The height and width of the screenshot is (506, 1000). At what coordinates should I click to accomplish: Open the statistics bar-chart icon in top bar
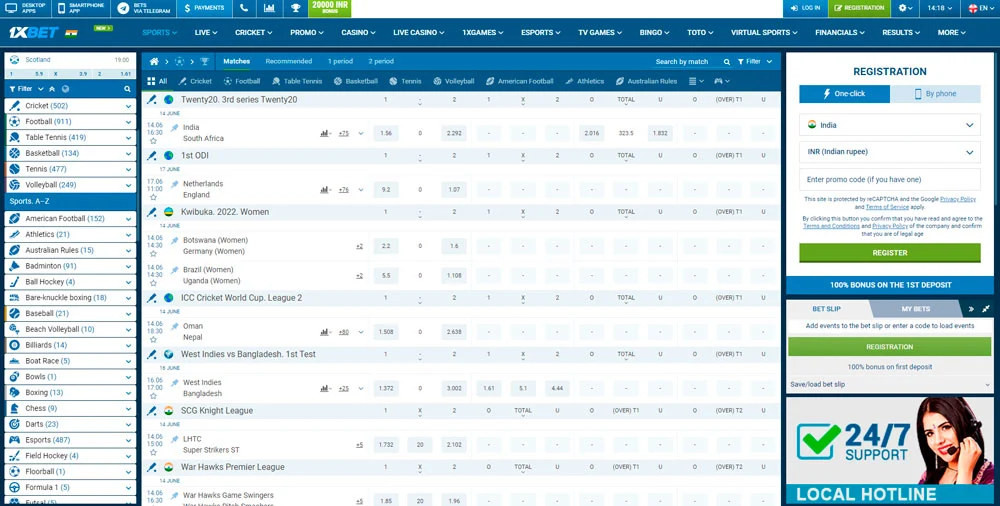(x=270, y=8)
